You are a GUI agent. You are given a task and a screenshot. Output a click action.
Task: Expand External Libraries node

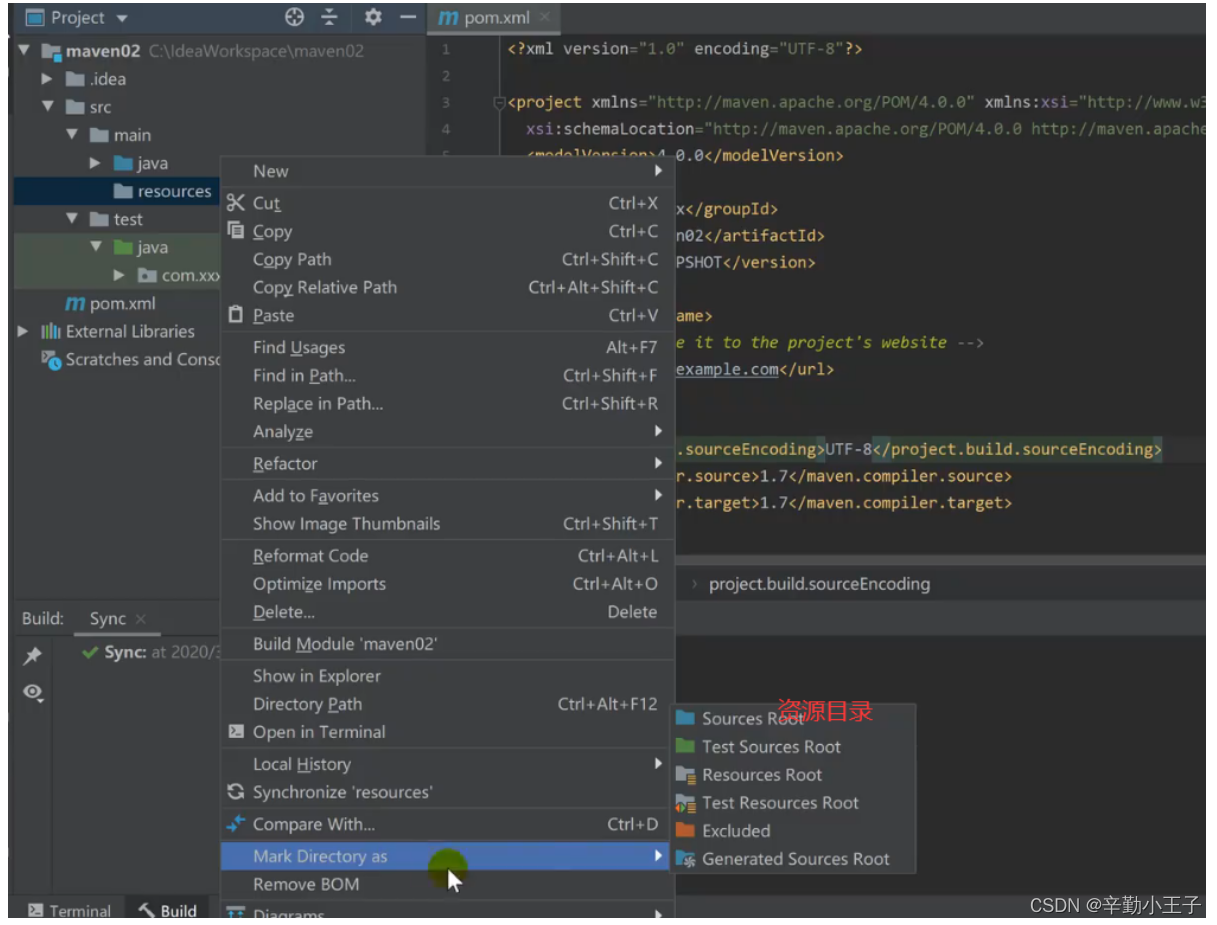(24, 331)
